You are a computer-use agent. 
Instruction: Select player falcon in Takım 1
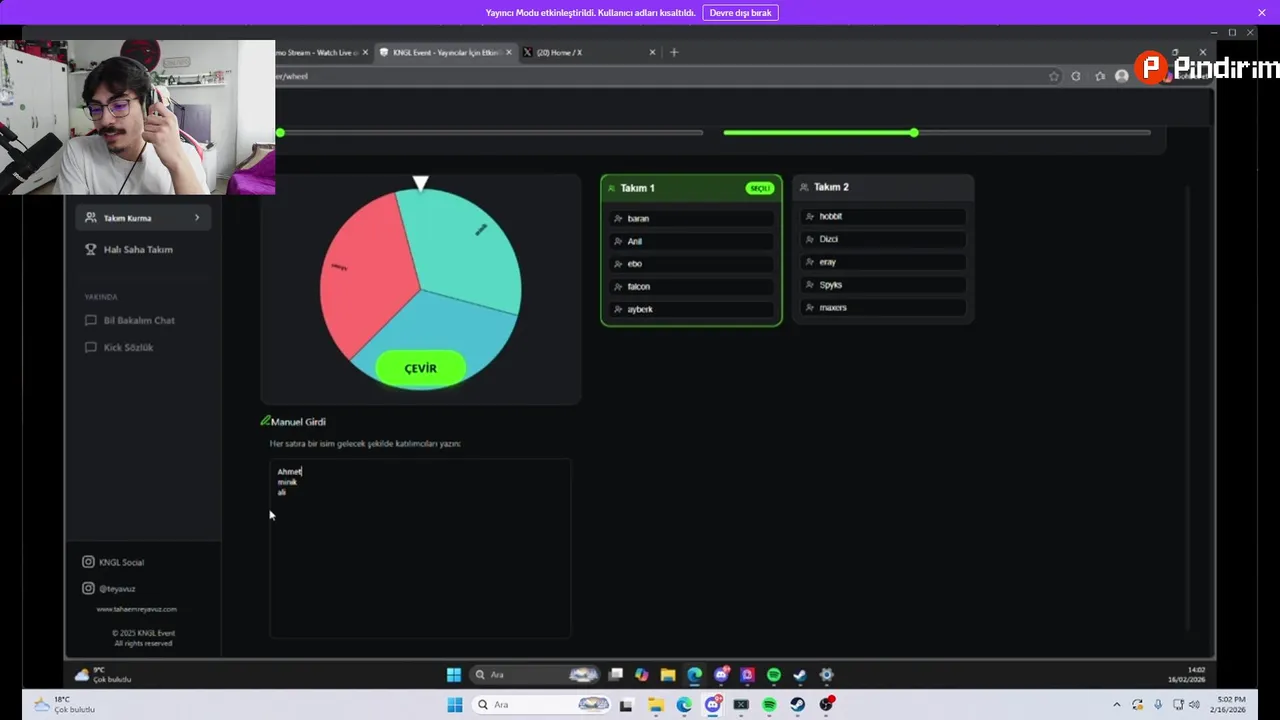[691, 286]
